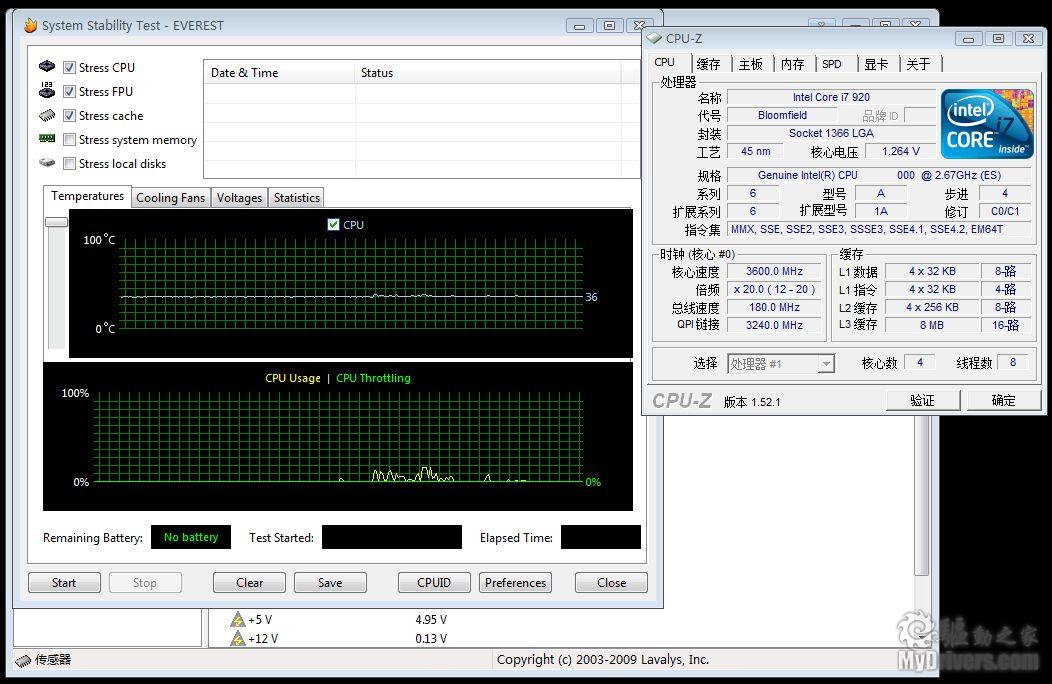Viewport: 1052px width, 684px height.
Task: Click the FPU icon beside Stress FPU
Action: pyautogui.click(x=47, y=90)
